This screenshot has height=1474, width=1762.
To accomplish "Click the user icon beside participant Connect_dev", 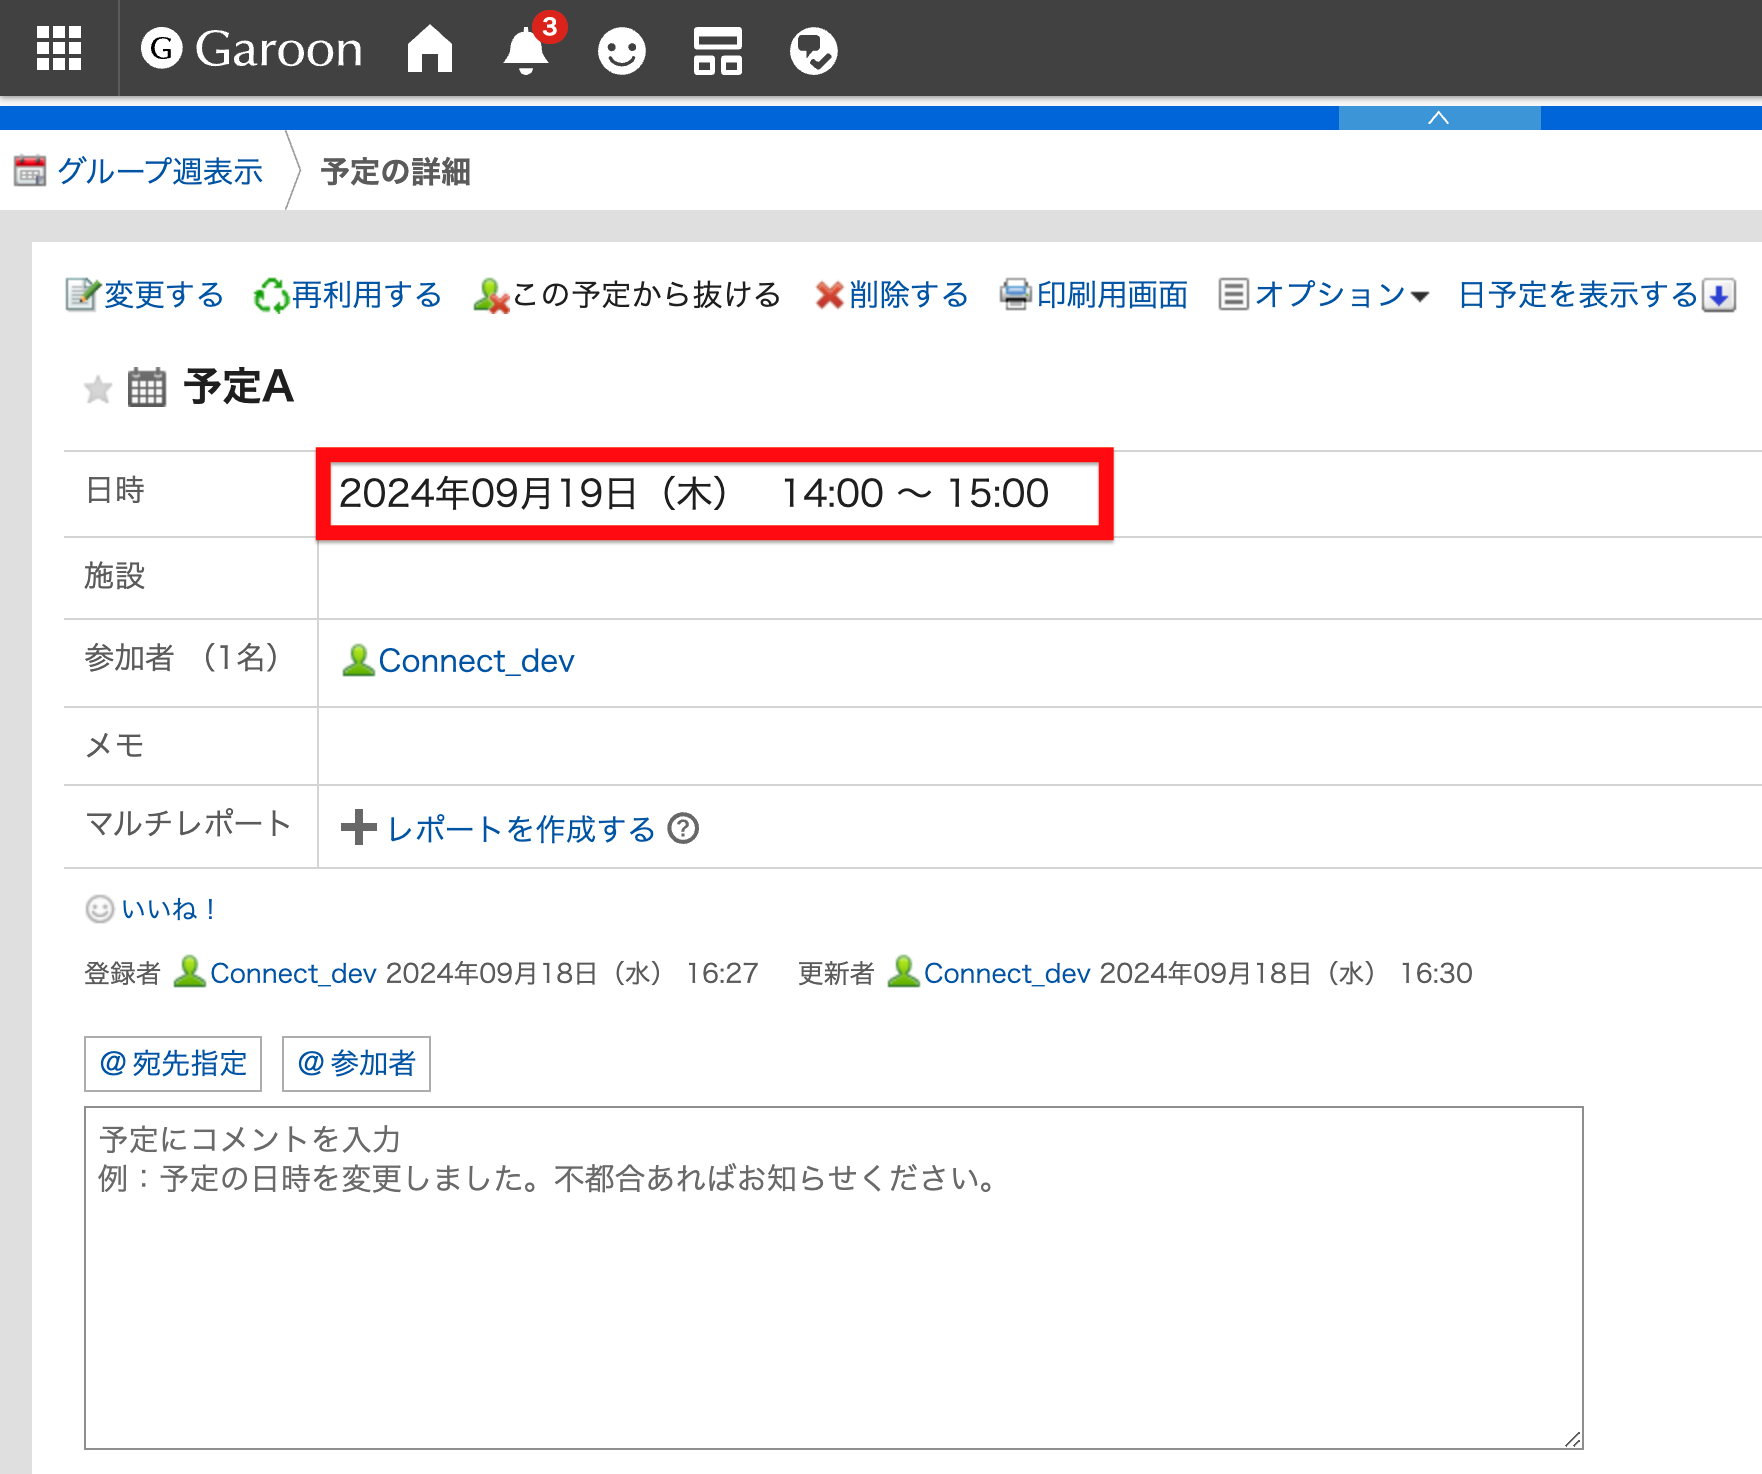I will [x=358, y=660].
